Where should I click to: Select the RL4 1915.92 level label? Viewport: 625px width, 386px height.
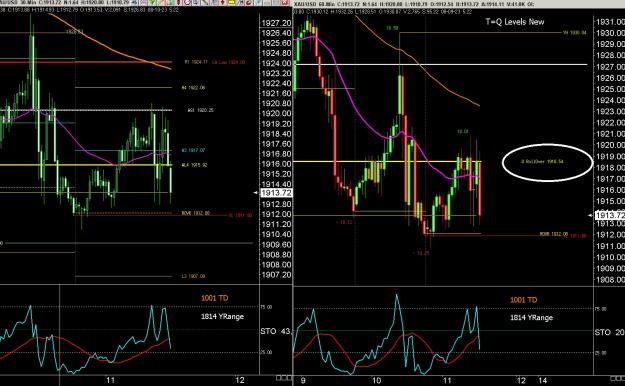[x=194, y=165]
